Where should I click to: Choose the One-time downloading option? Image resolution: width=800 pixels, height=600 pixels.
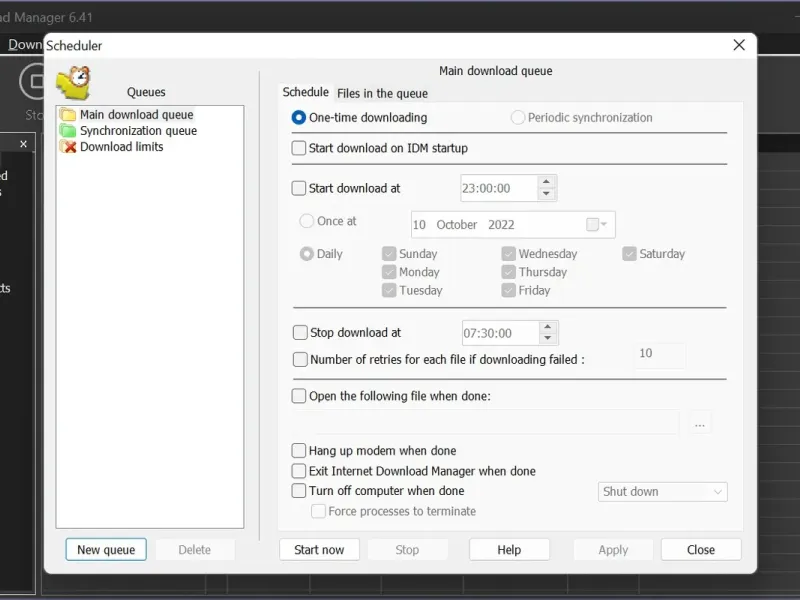pyautogui.click(x=298, y=117)
